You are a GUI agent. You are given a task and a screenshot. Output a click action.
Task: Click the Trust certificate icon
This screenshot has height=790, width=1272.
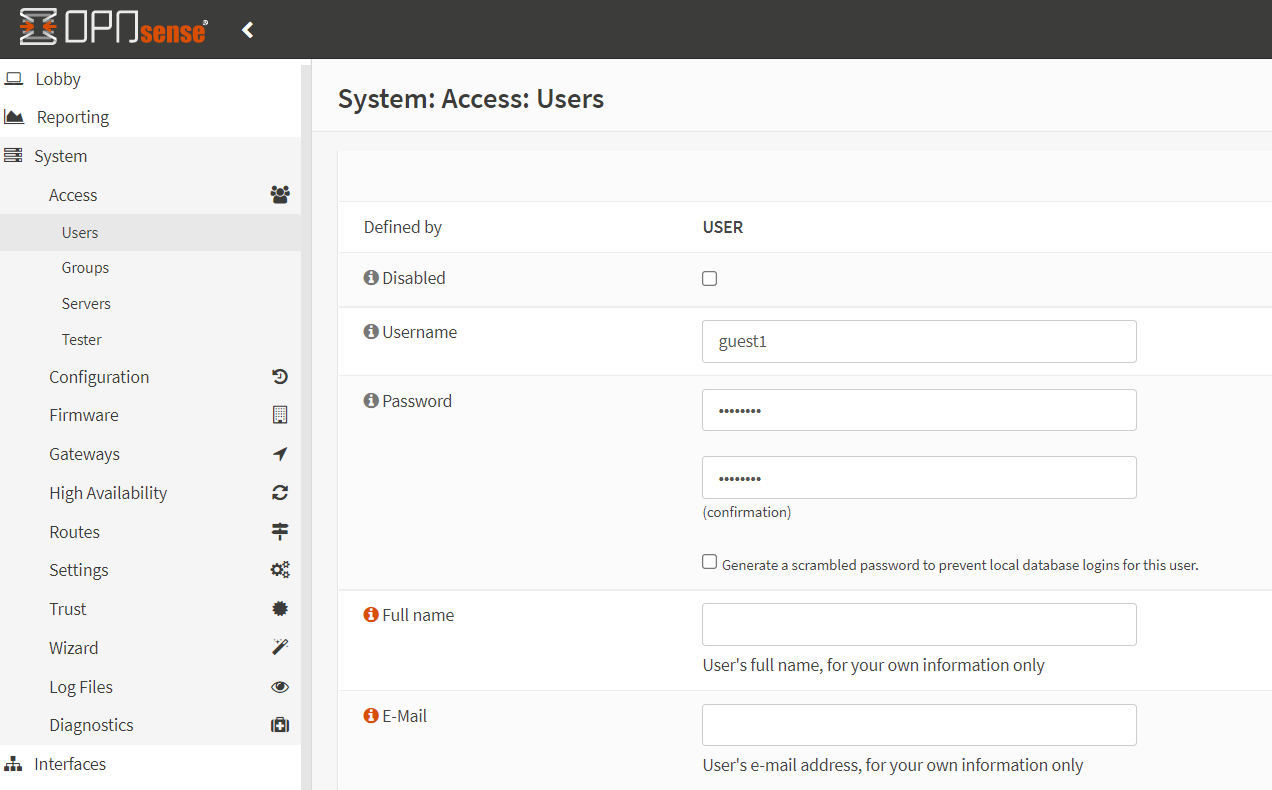[280, 608]
